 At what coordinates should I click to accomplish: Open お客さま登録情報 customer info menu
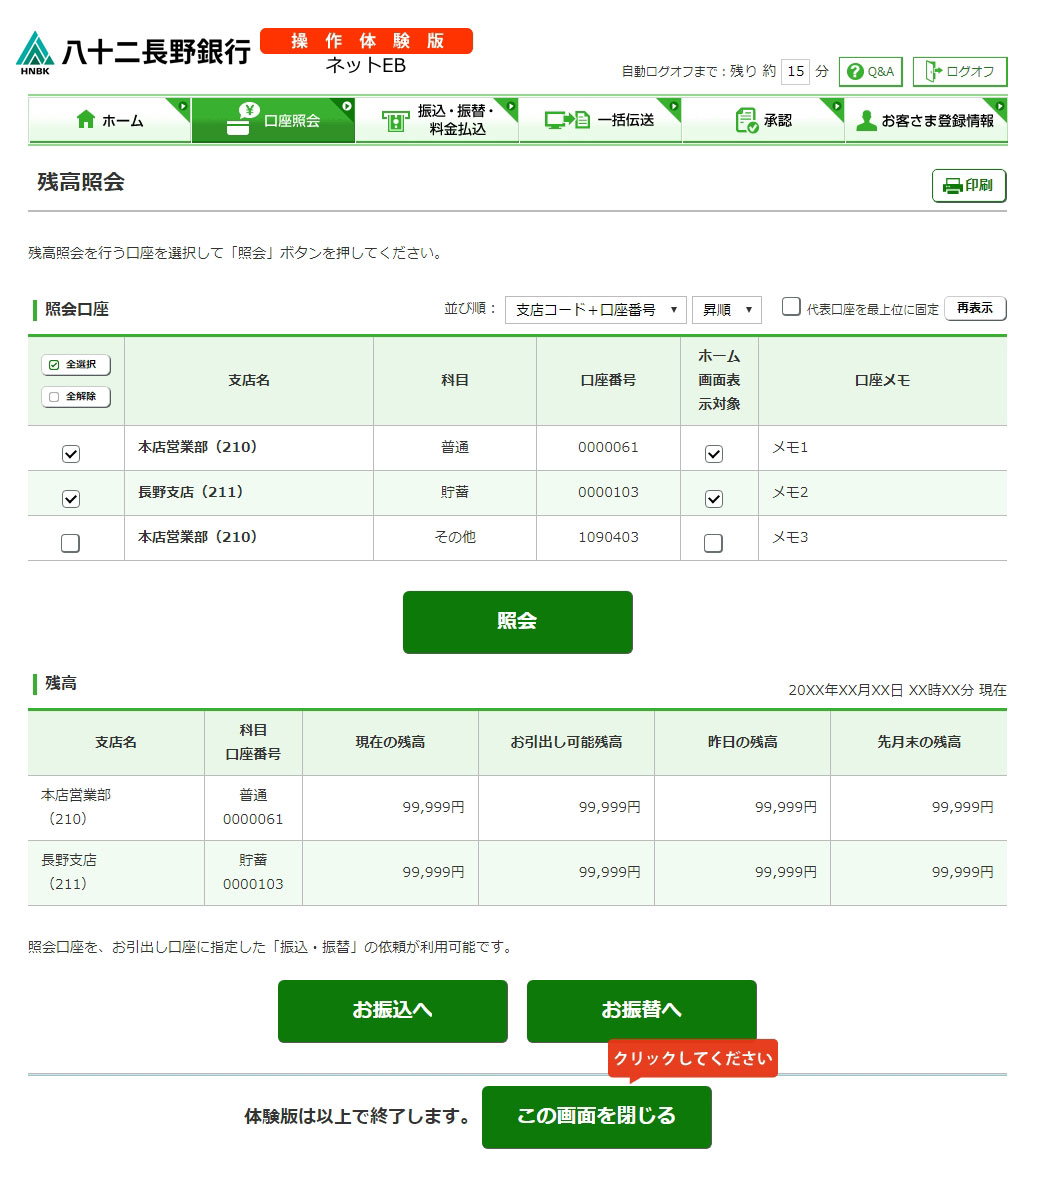[x=926, y=120]
